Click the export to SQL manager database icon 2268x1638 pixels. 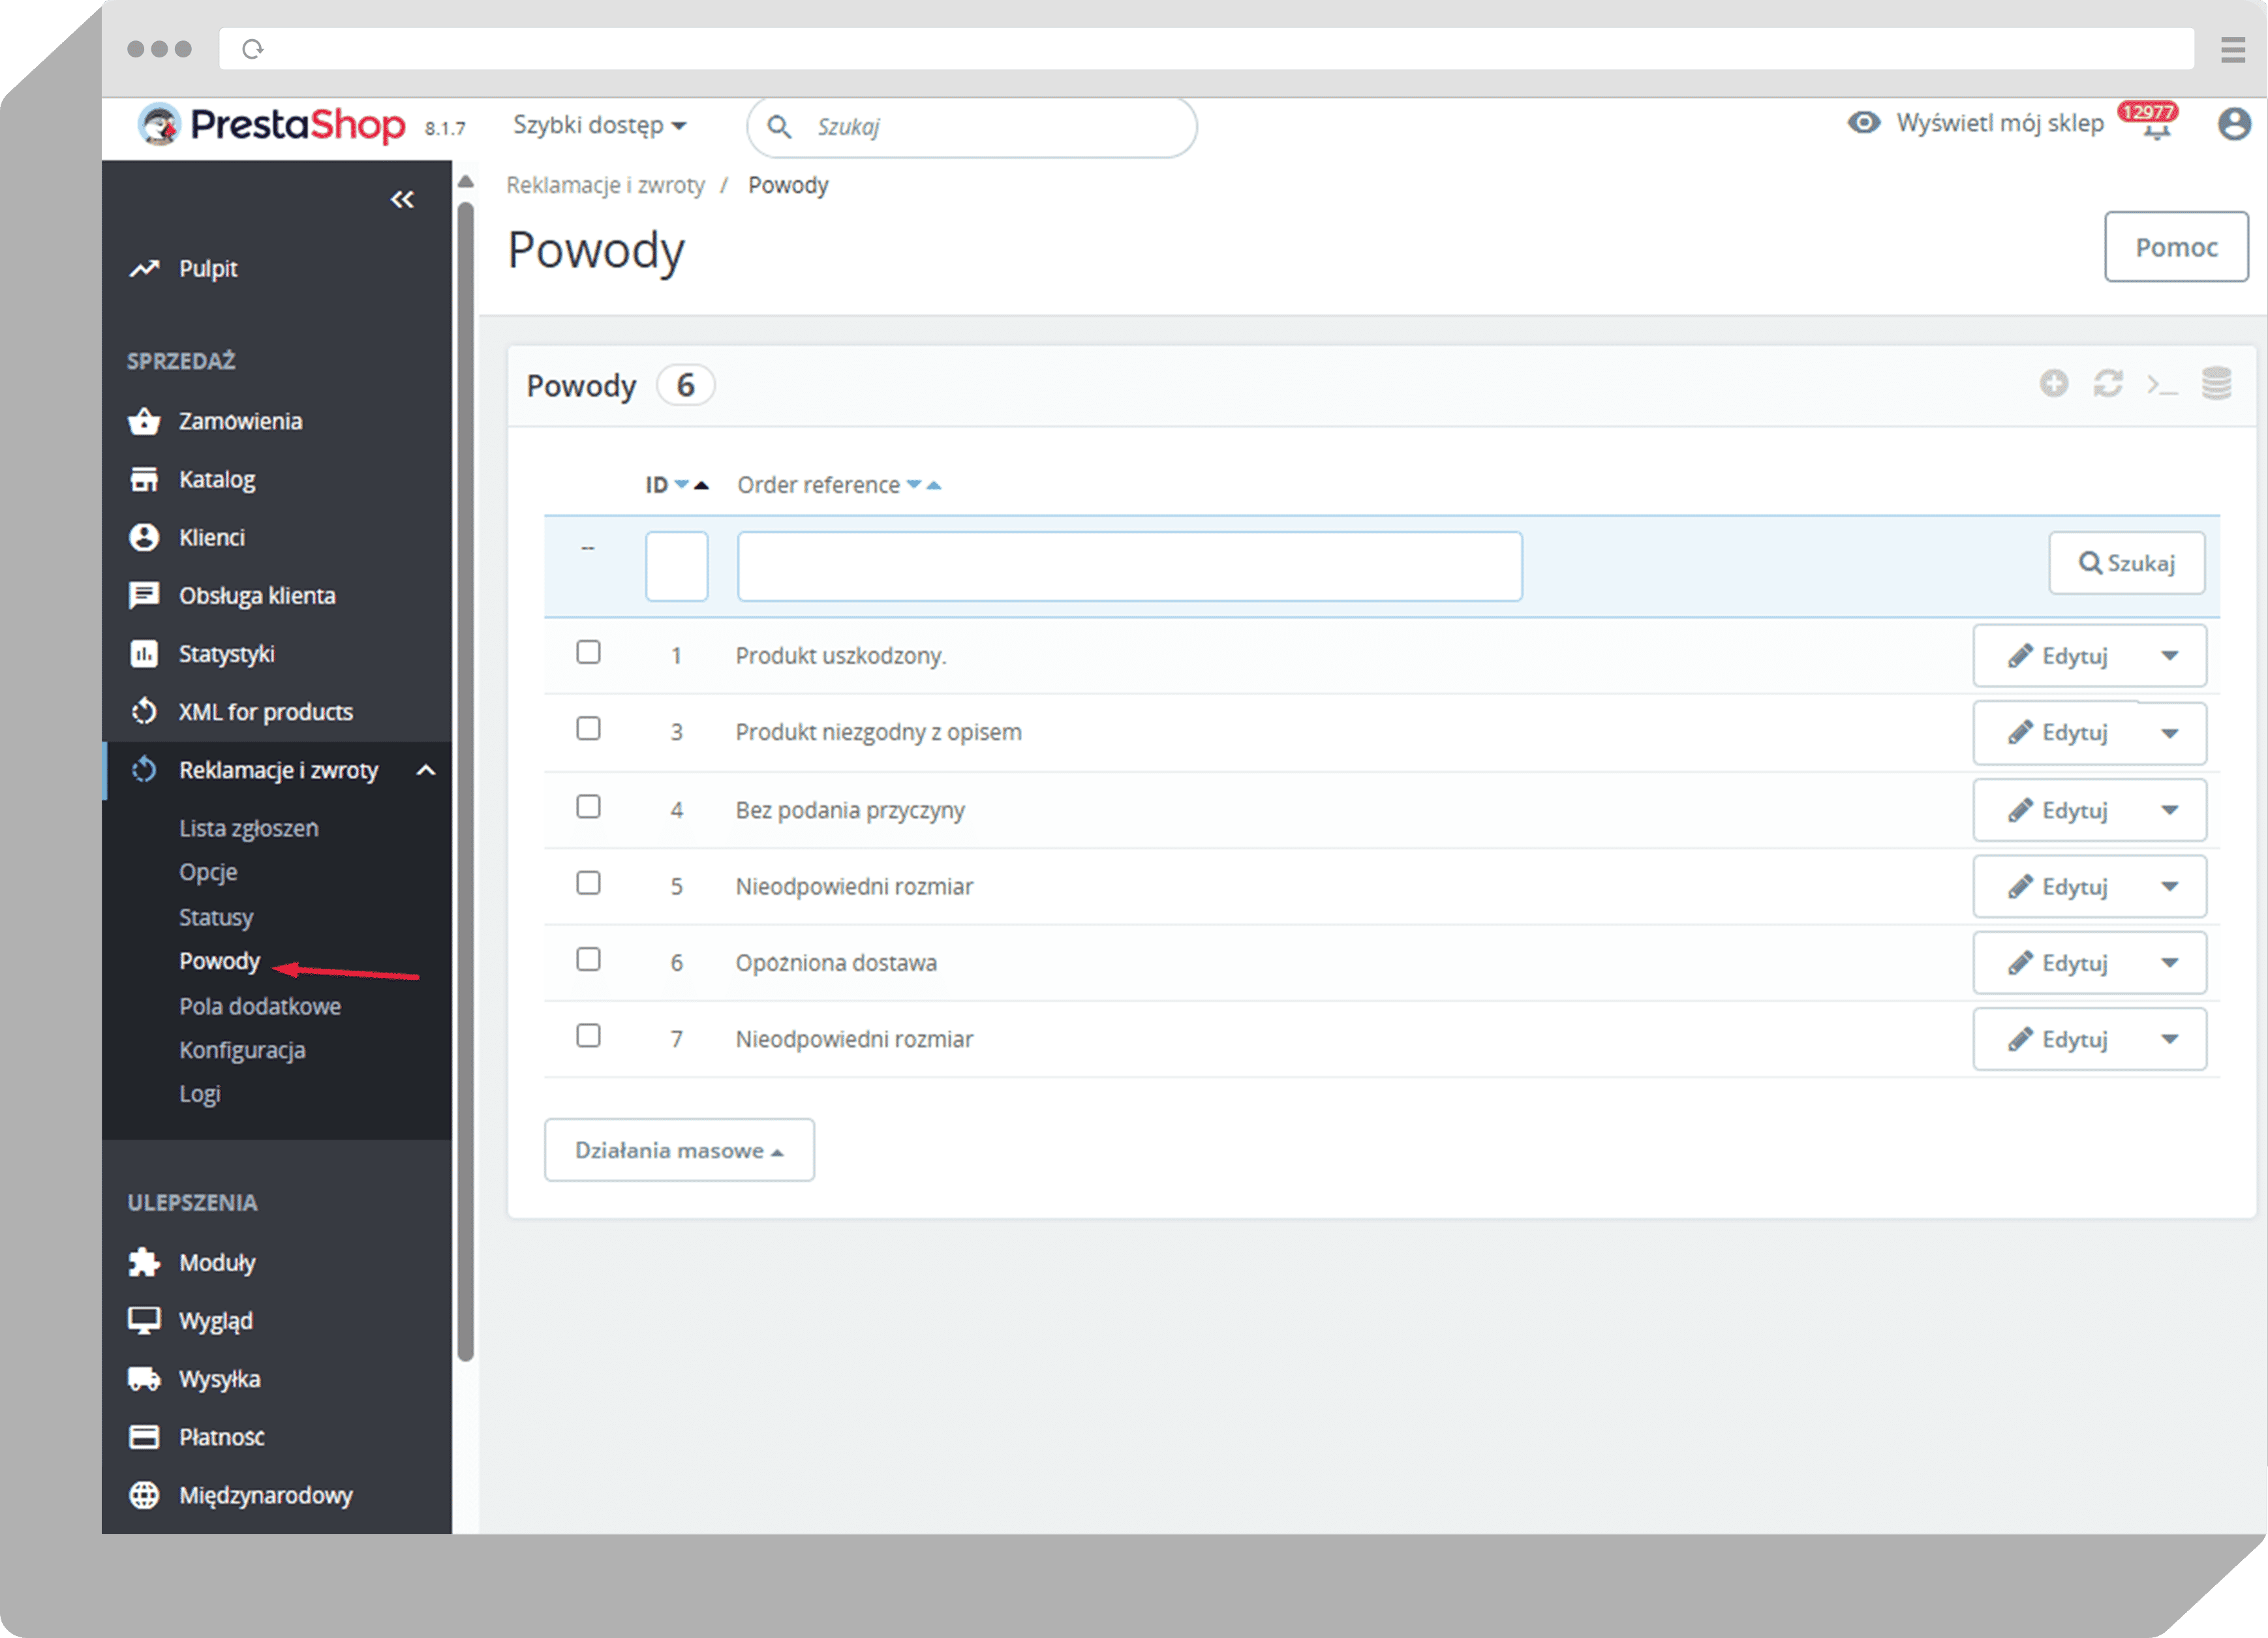[2216, 383]
